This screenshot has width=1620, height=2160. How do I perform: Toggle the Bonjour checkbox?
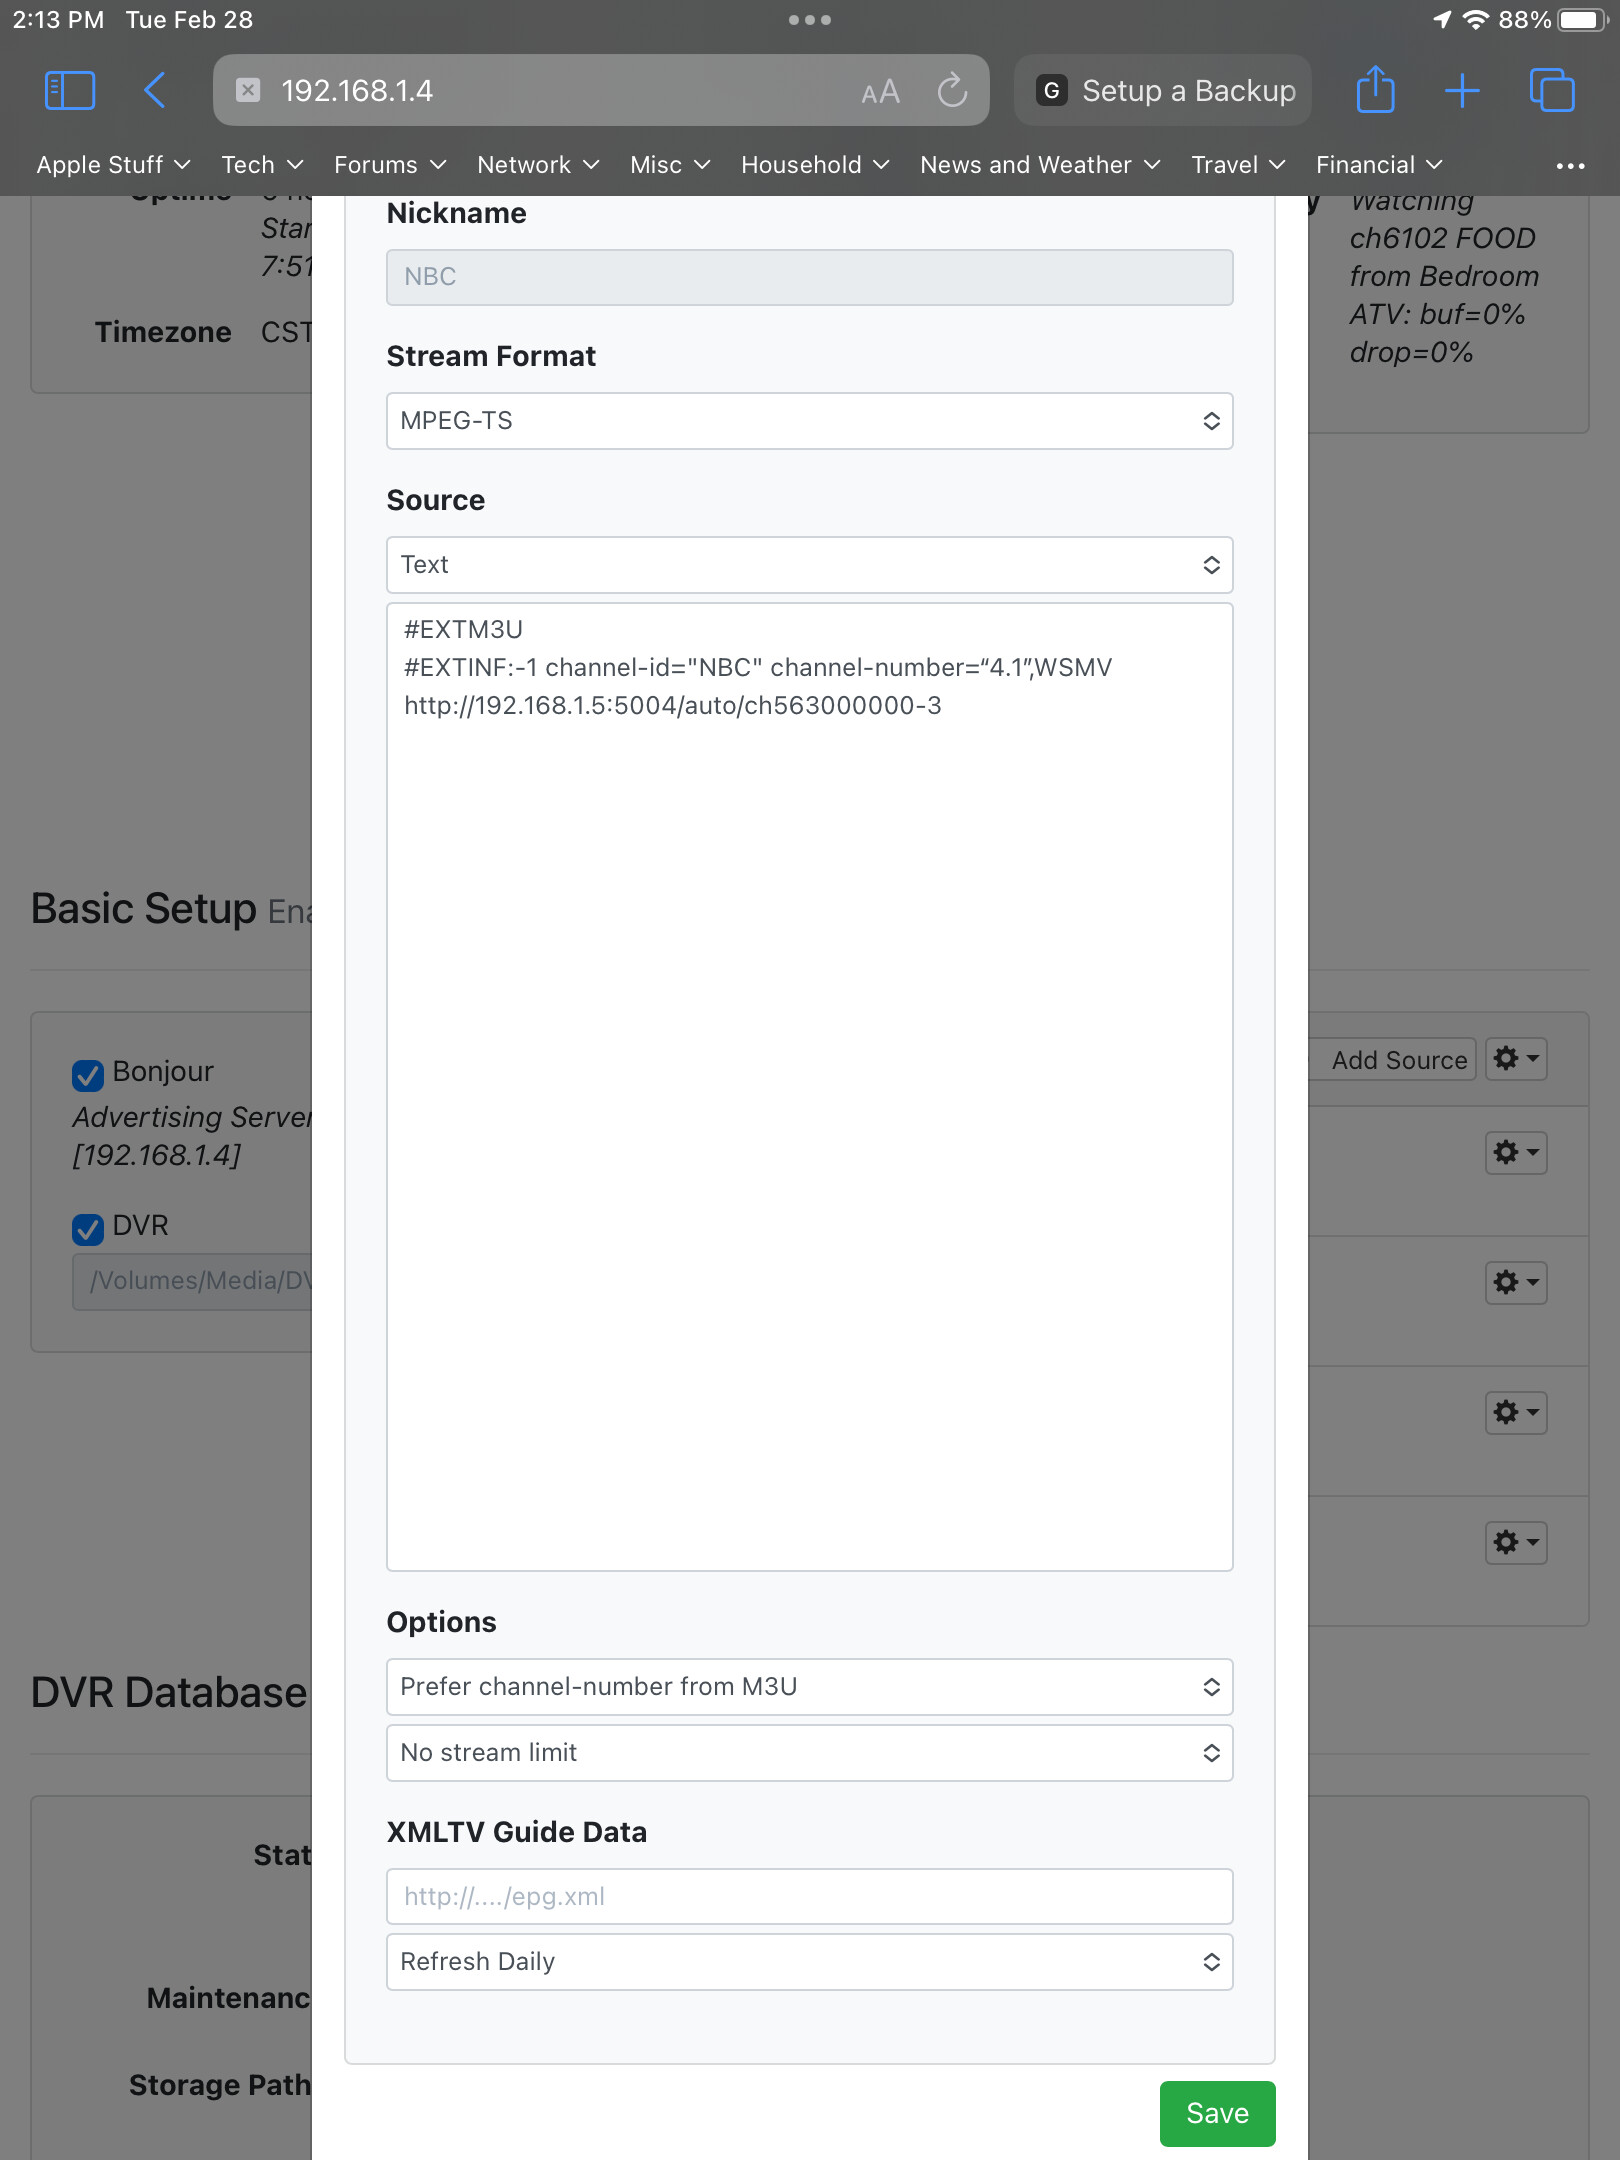(88, 1075)
